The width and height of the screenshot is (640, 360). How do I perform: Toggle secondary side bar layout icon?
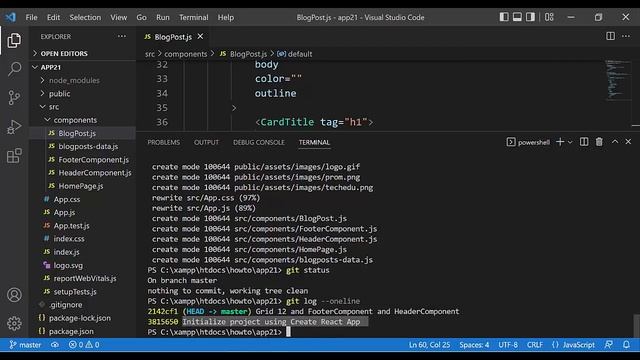coord(530,17)
